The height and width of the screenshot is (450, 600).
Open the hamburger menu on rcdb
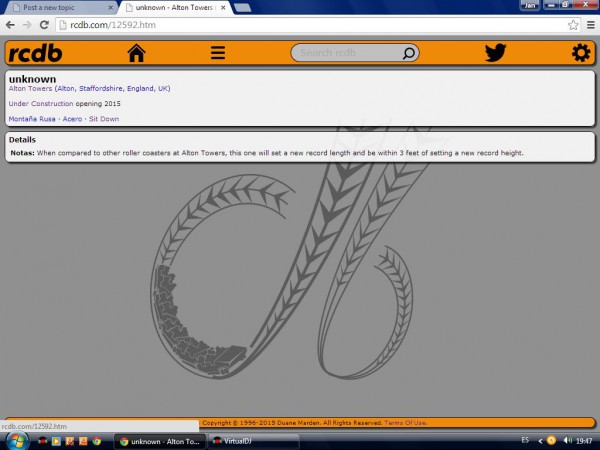pos(217,53)
